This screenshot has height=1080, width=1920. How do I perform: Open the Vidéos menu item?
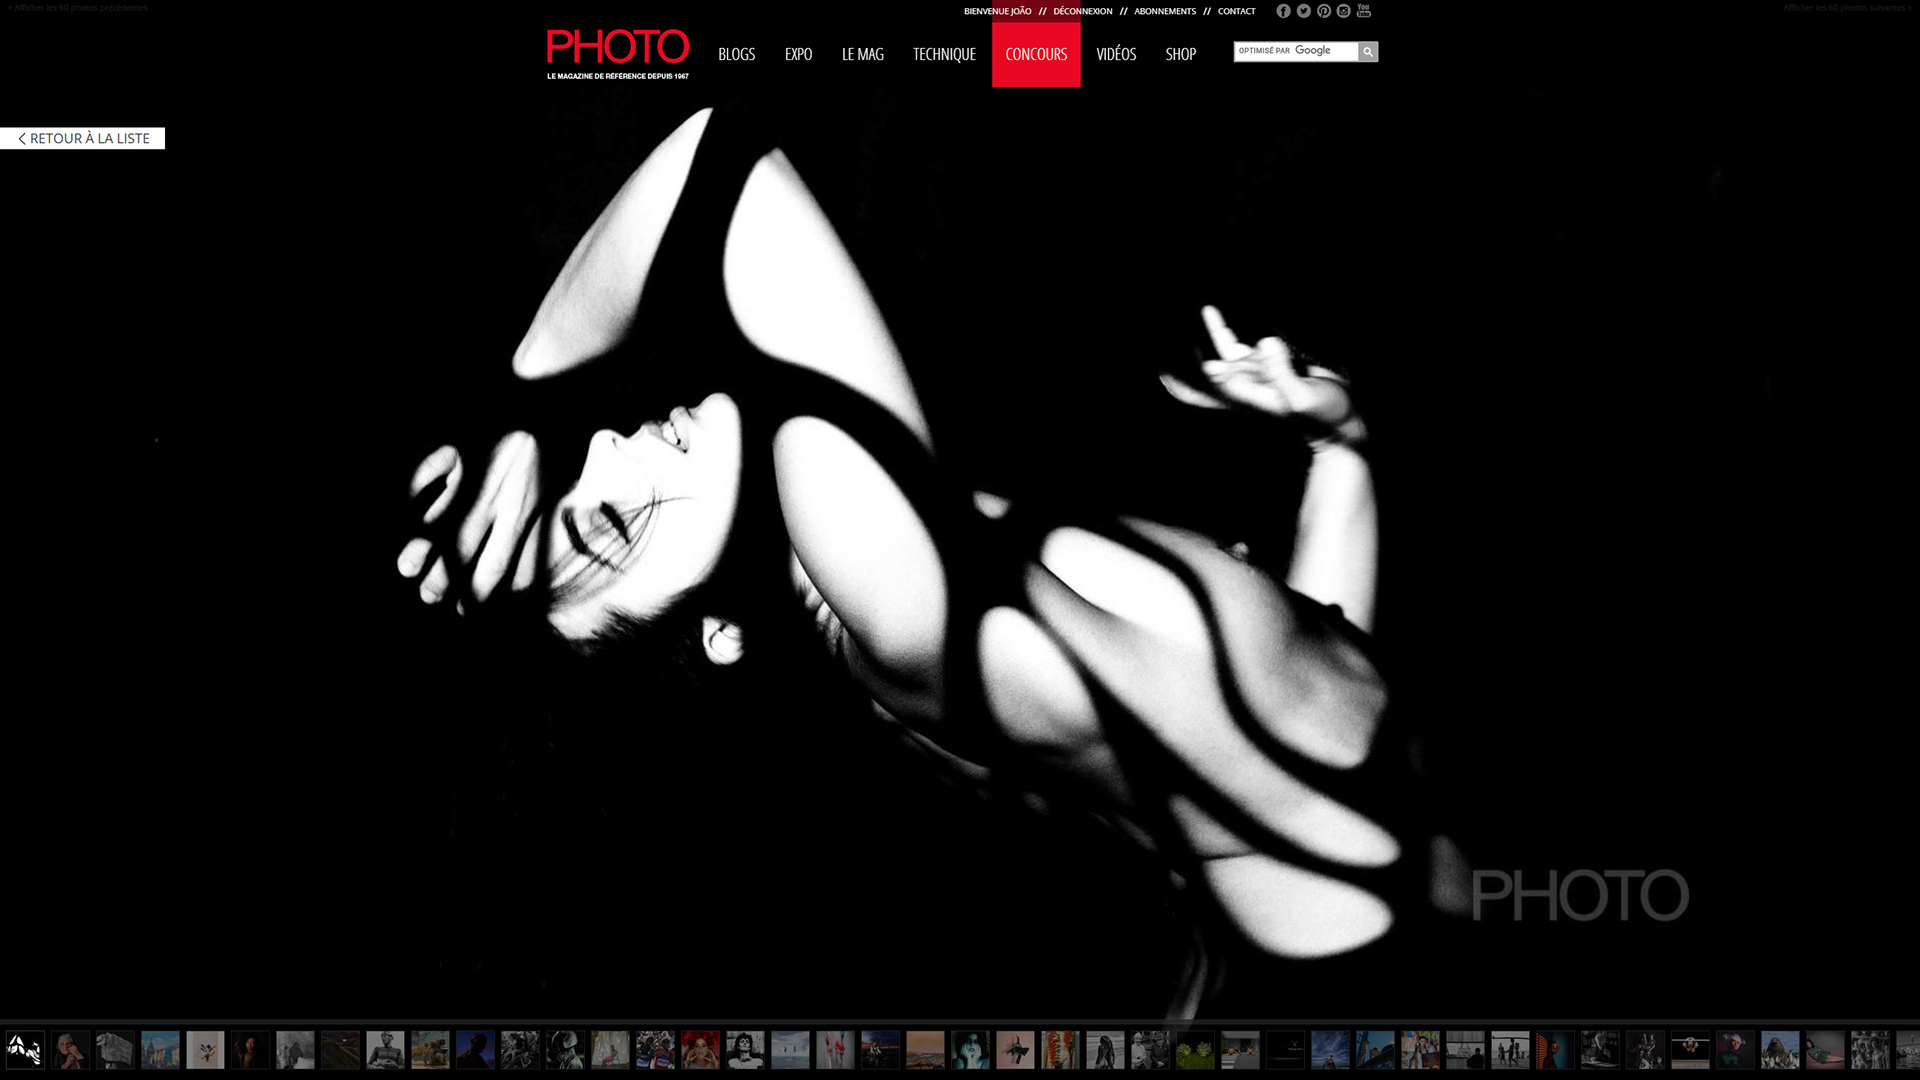[1116, 54]
